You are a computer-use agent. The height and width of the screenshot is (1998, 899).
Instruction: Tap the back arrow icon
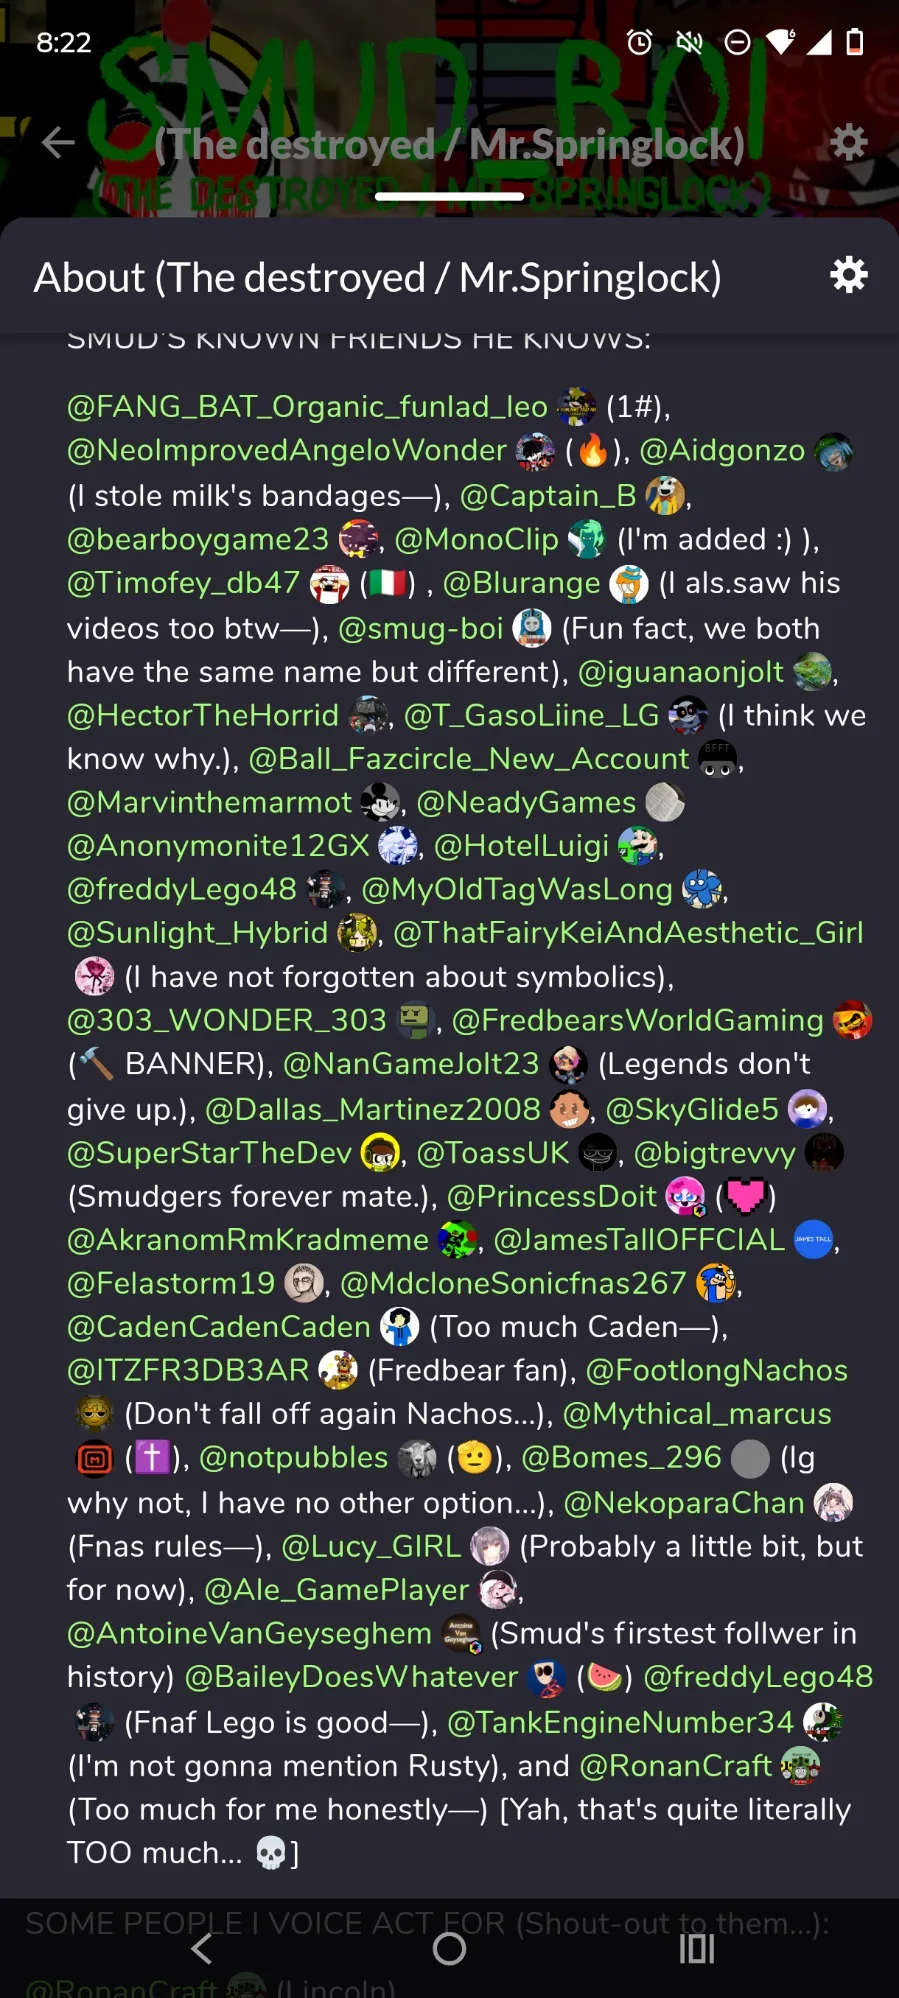pos(58,143)
